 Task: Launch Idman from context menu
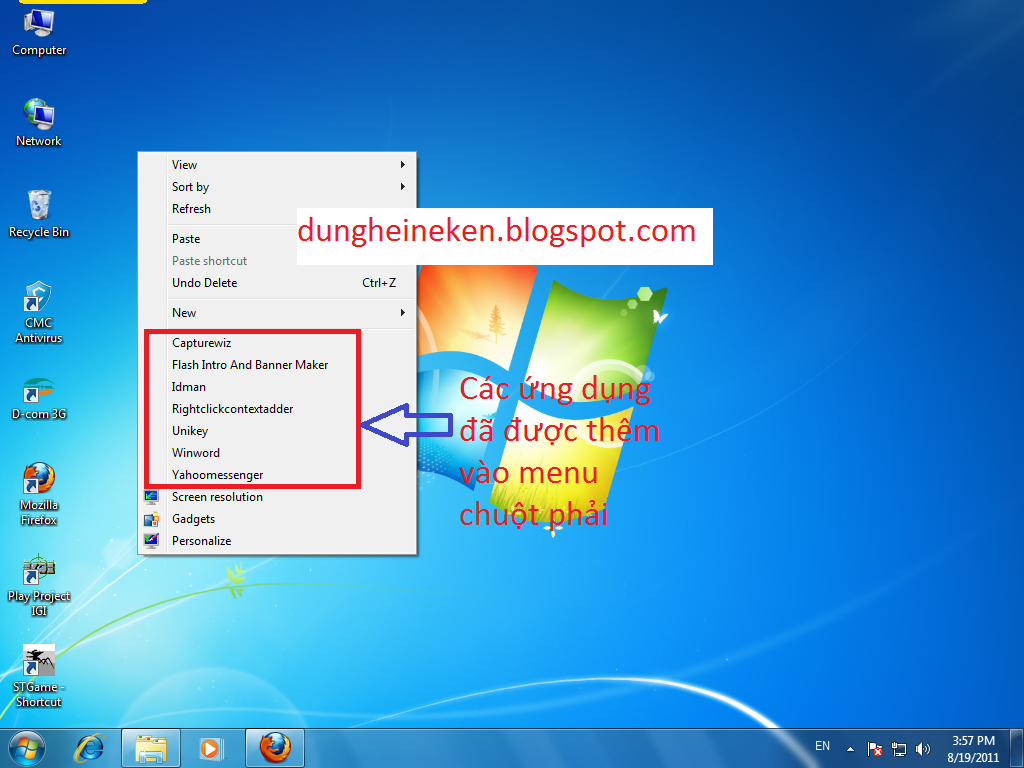(277, 387)
